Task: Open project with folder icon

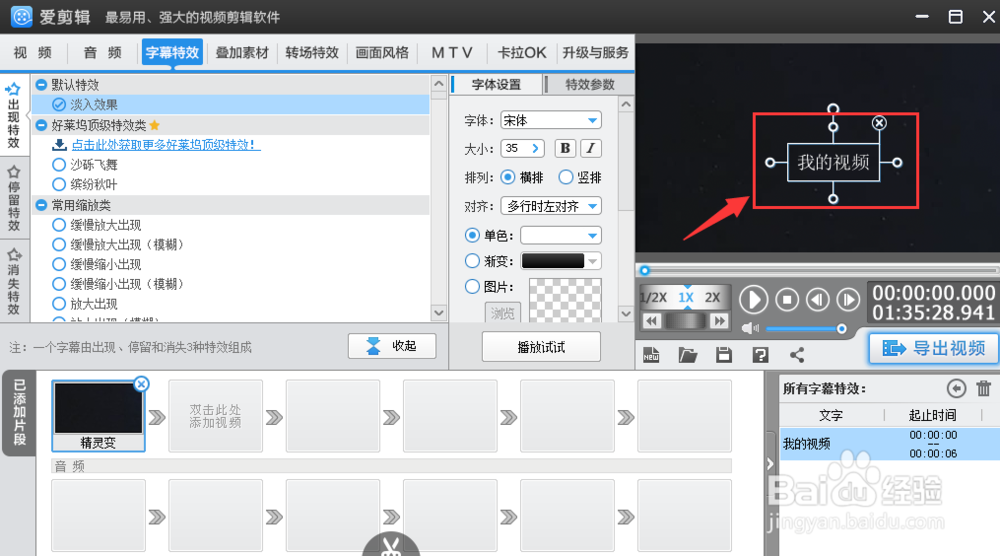Action: (688, 355)
